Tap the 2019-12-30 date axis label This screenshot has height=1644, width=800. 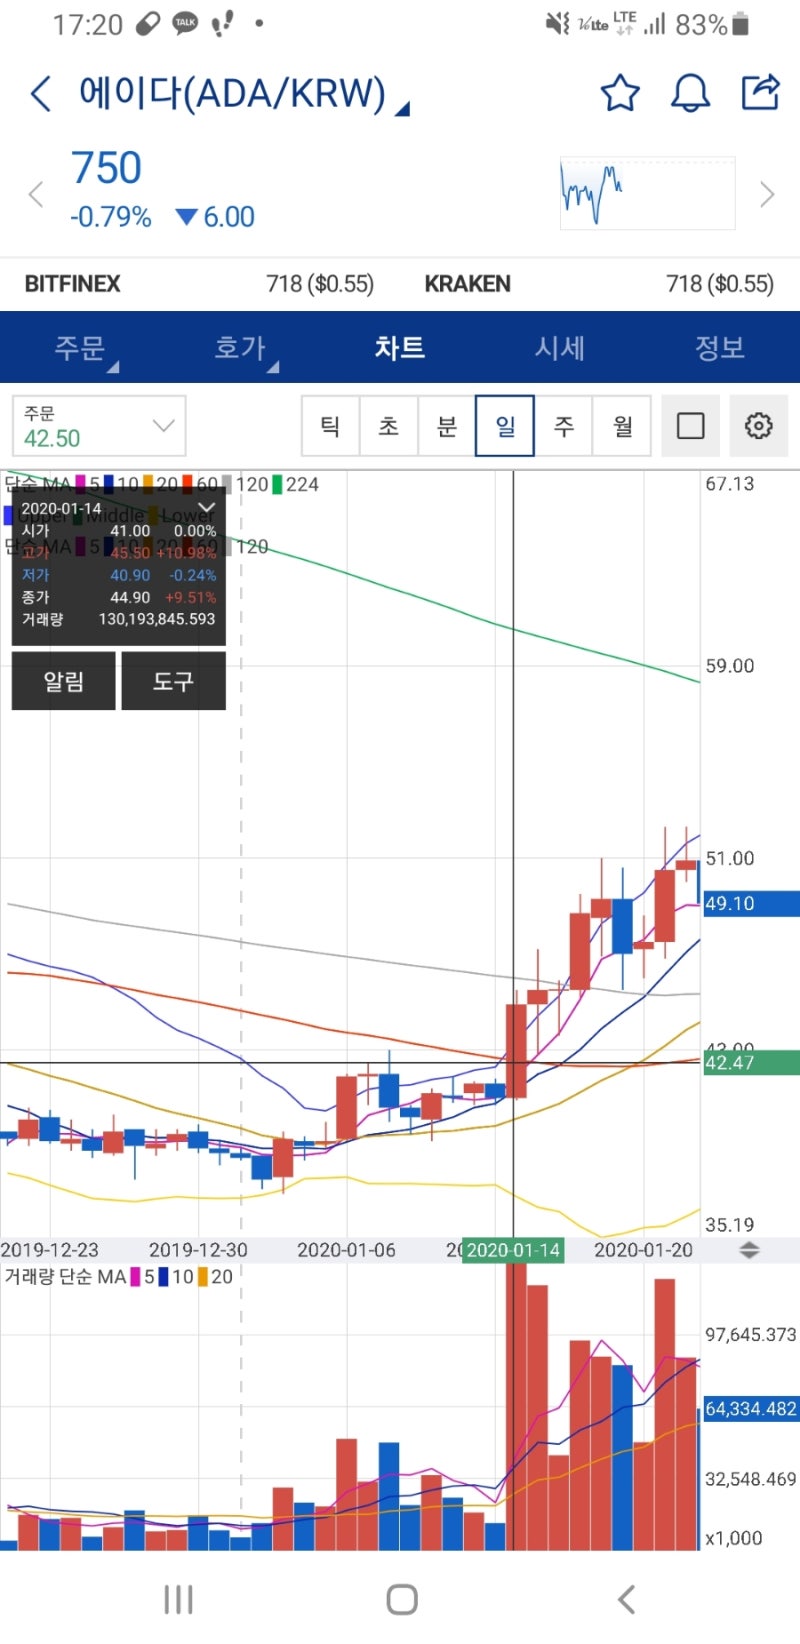click(x=198, y=1250)
